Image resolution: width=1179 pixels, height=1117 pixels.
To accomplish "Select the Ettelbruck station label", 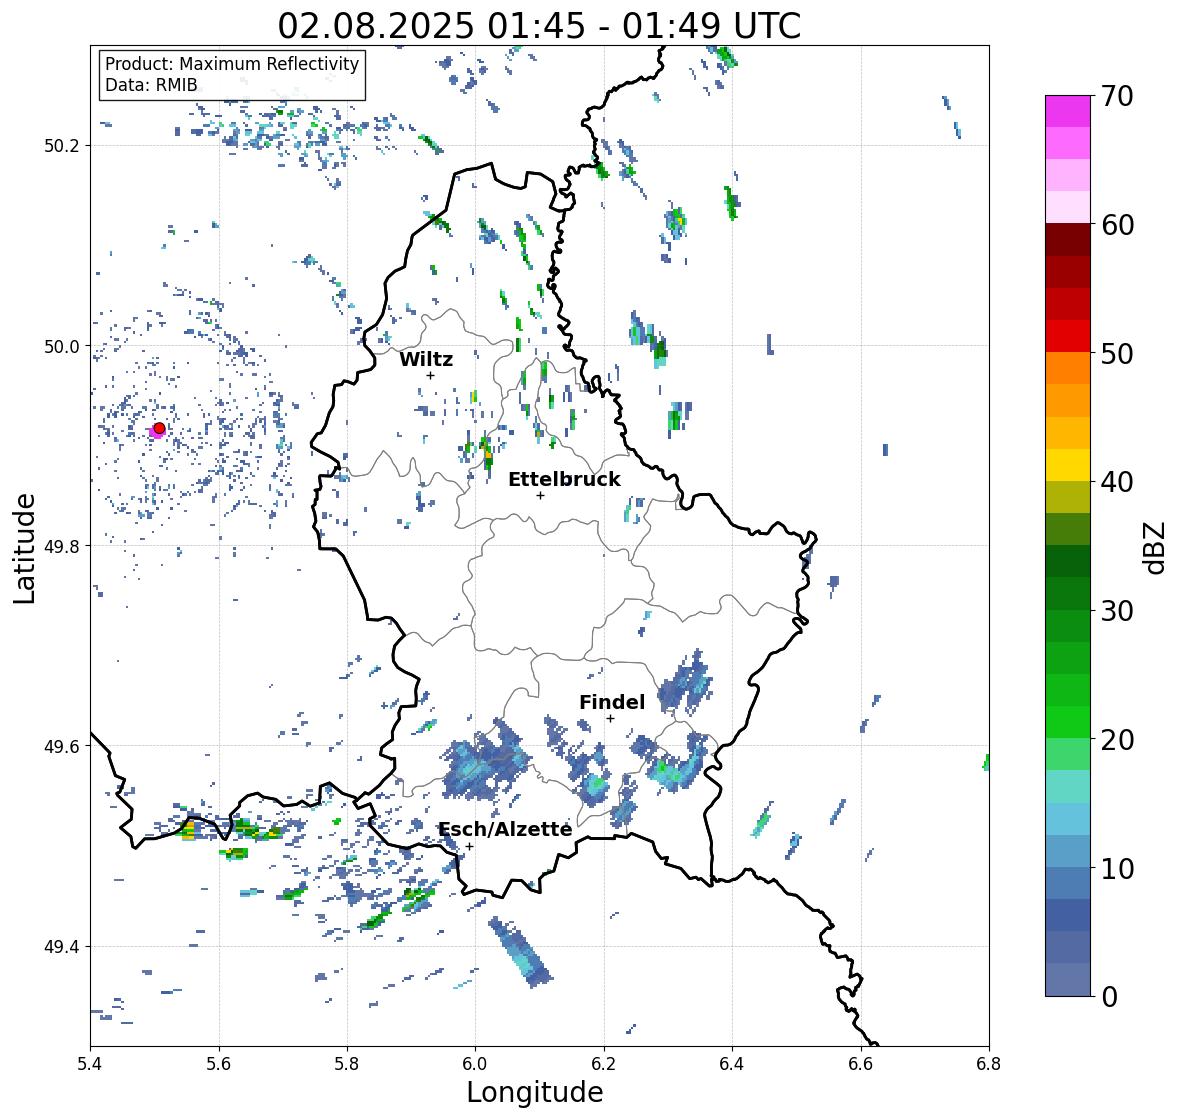I will coord(564,480).
